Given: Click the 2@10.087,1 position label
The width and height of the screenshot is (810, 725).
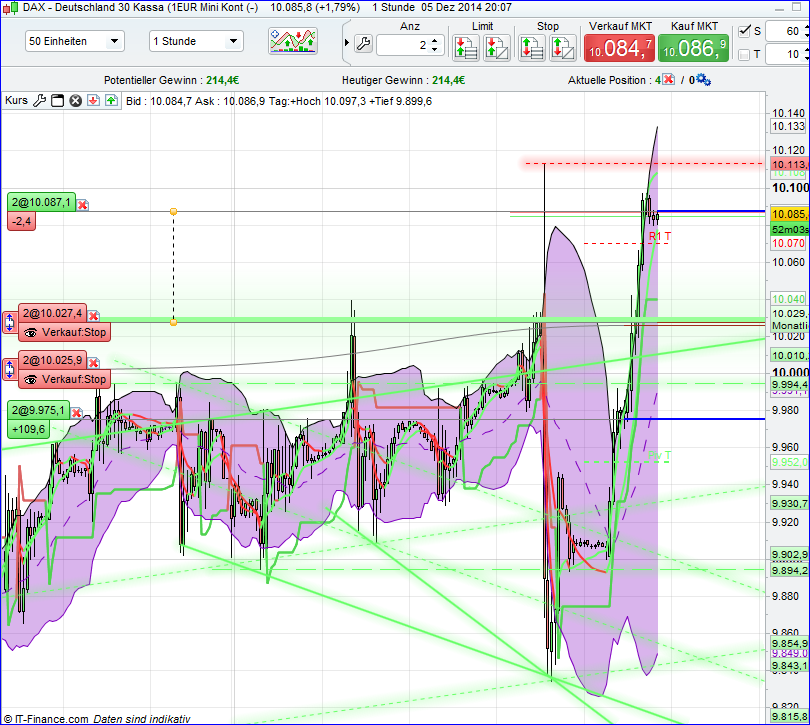Looking at the screenshot, I should pos(41,202).
